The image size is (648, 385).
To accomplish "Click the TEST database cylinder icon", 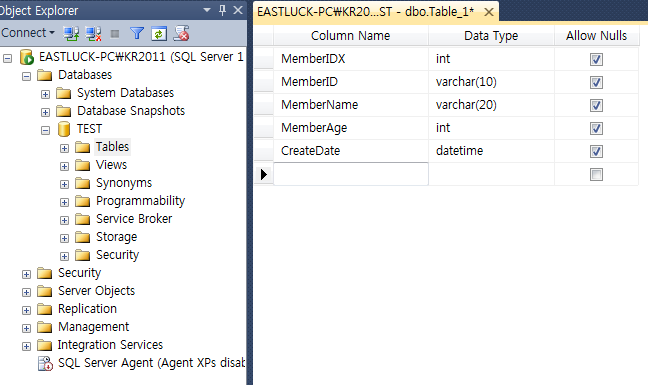I will [64, 129].
